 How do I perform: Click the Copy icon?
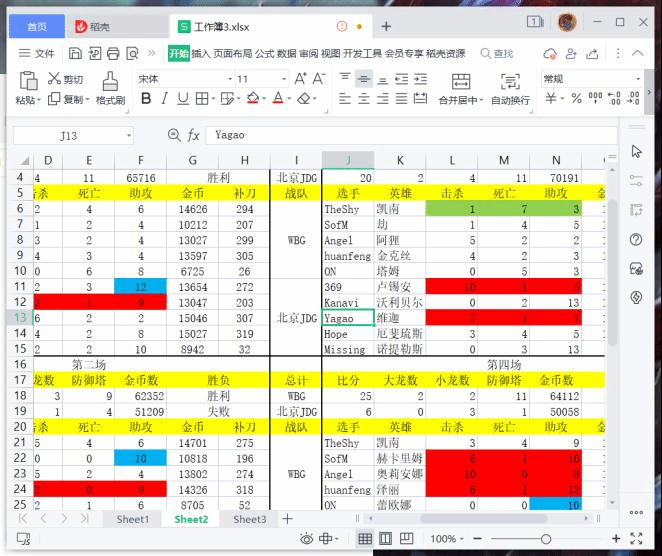pos(54,99)
